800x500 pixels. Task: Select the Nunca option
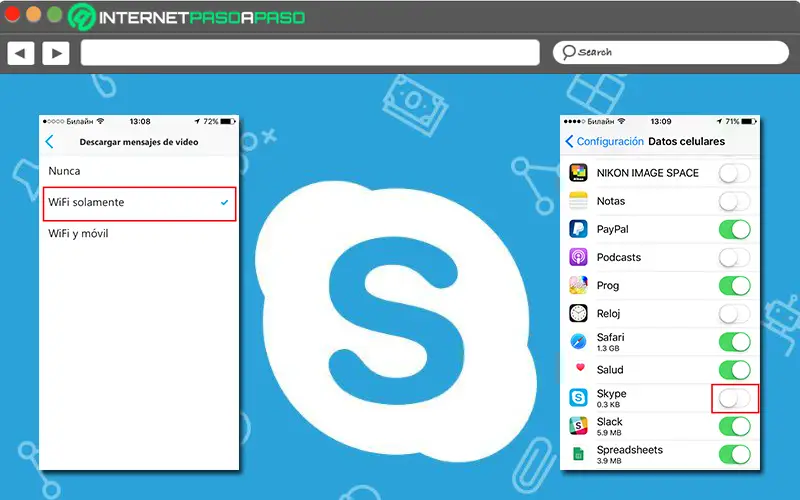pos(139,171)
